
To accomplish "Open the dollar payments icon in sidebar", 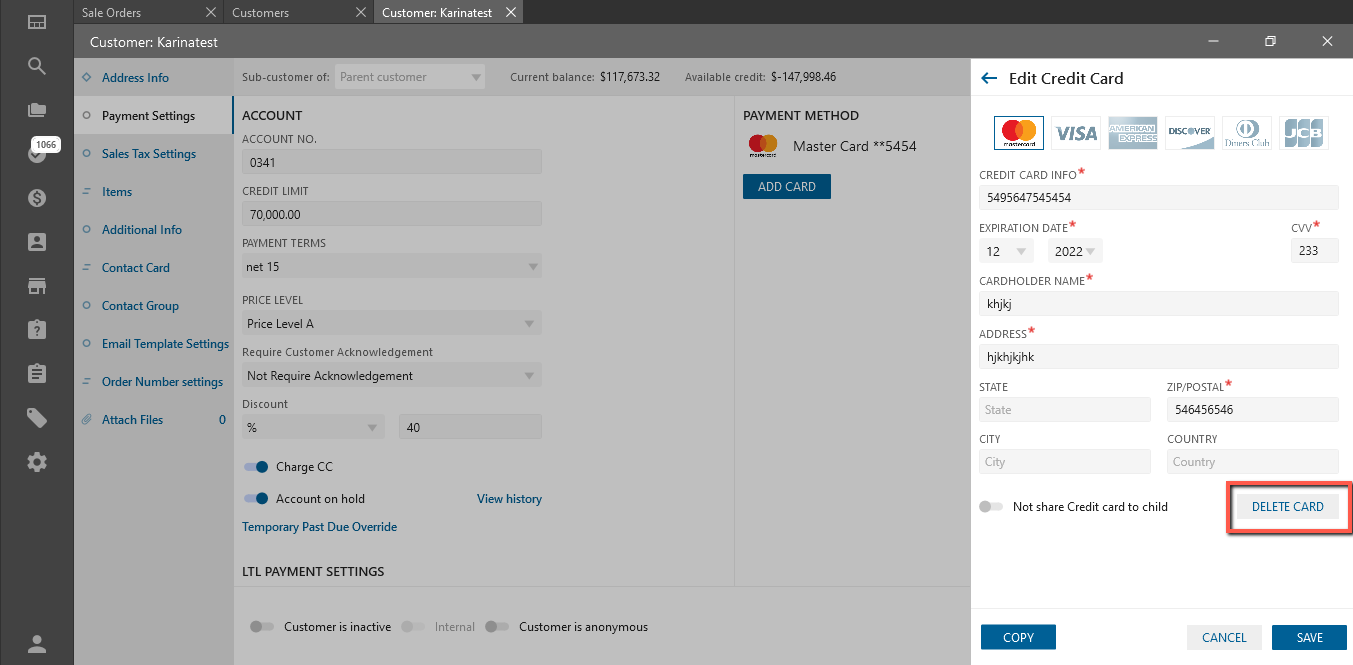I will [x=36, y=198].
